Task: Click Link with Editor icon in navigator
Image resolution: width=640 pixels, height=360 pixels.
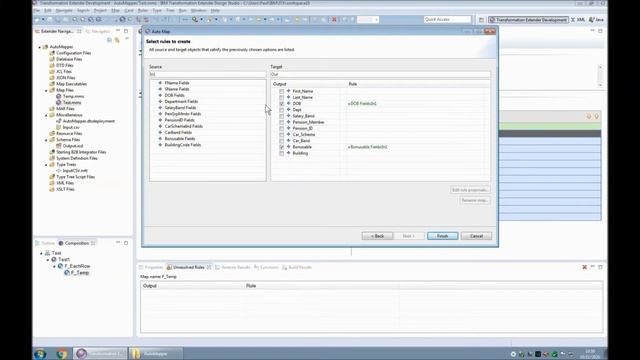Action: point(117,40)
